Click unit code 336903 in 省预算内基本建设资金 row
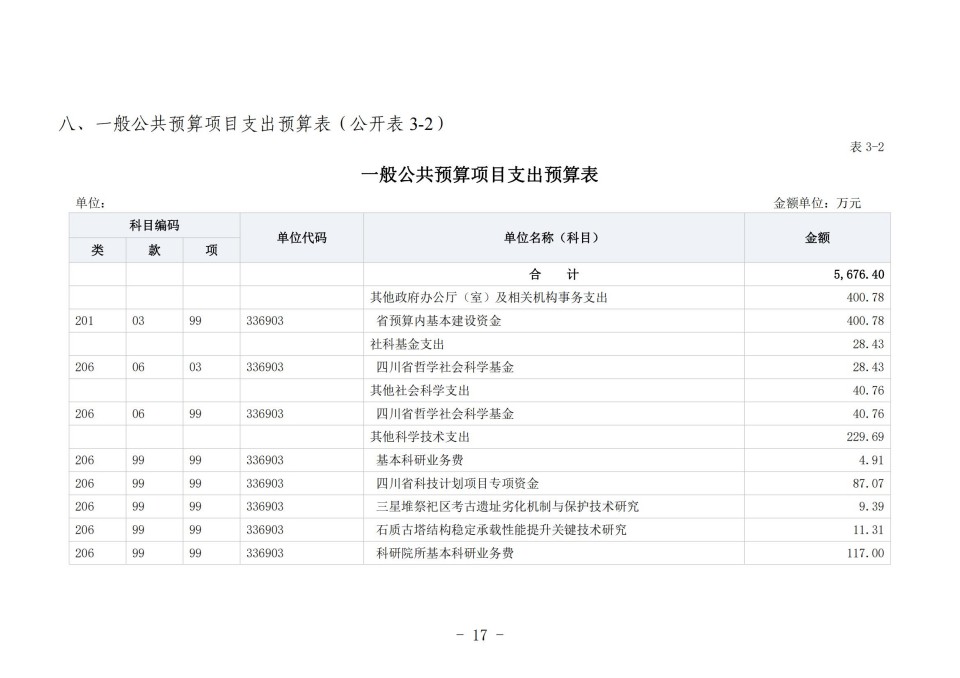This screenshot has width=960, height=678. 264,321
